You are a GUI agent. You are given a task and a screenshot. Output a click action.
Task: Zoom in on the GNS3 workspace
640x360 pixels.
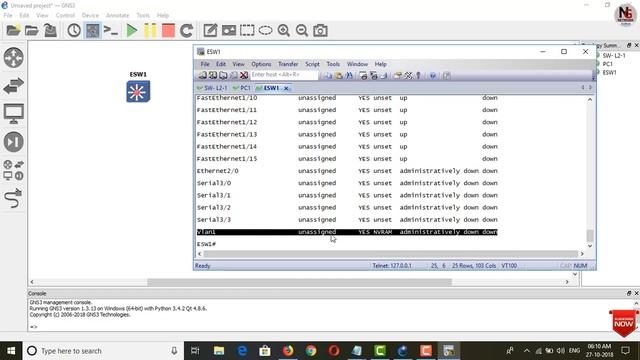tap(284, 31)
